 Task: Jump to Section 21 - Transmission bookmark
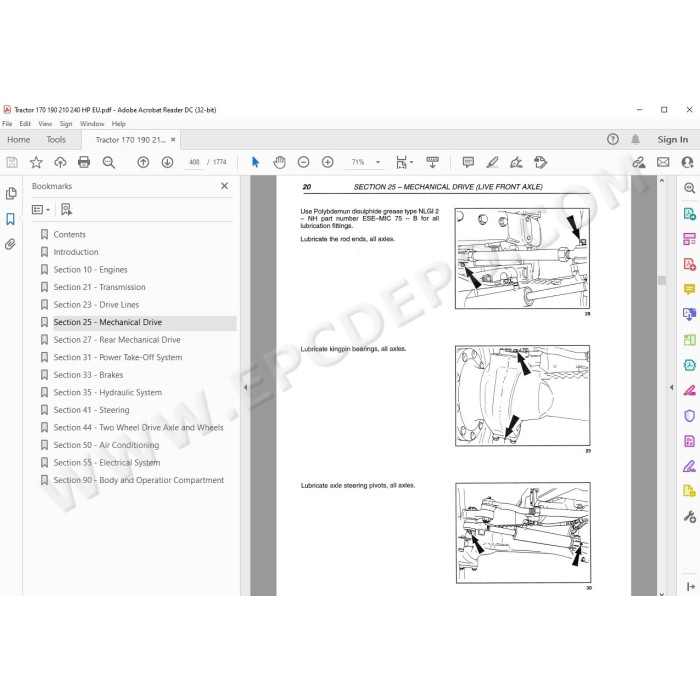tap(99, 287)
